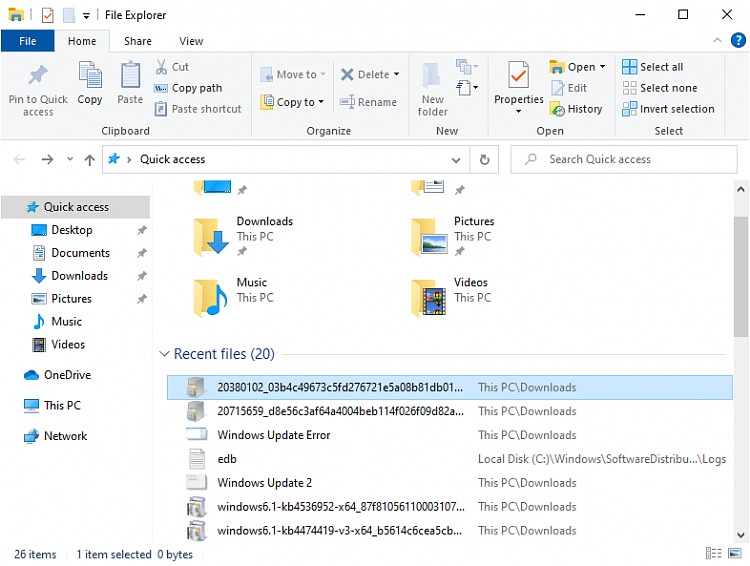750x566 pixels.
Task: Click the Paste ribbon icon
Action: tap(130, 75)
